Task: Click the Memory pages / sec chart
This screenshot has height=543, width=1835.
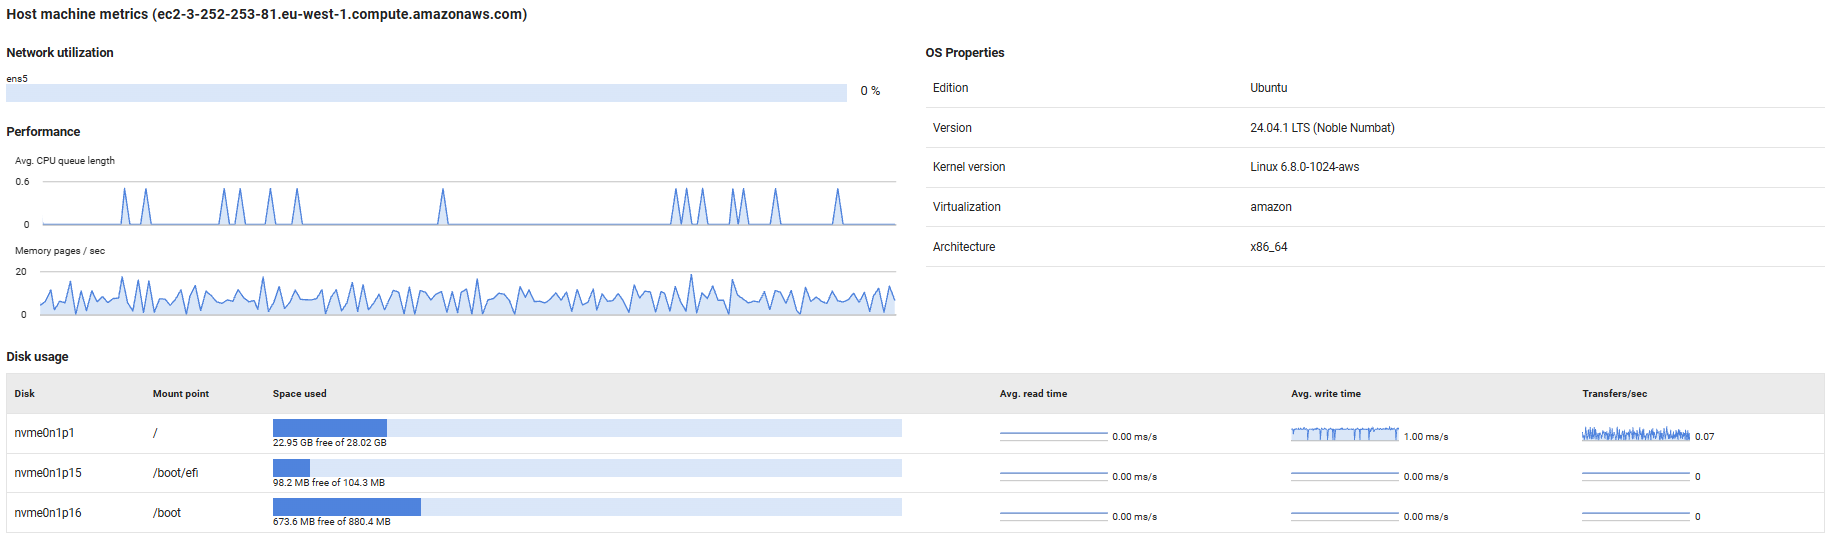Action: click(x=468, y=294)
